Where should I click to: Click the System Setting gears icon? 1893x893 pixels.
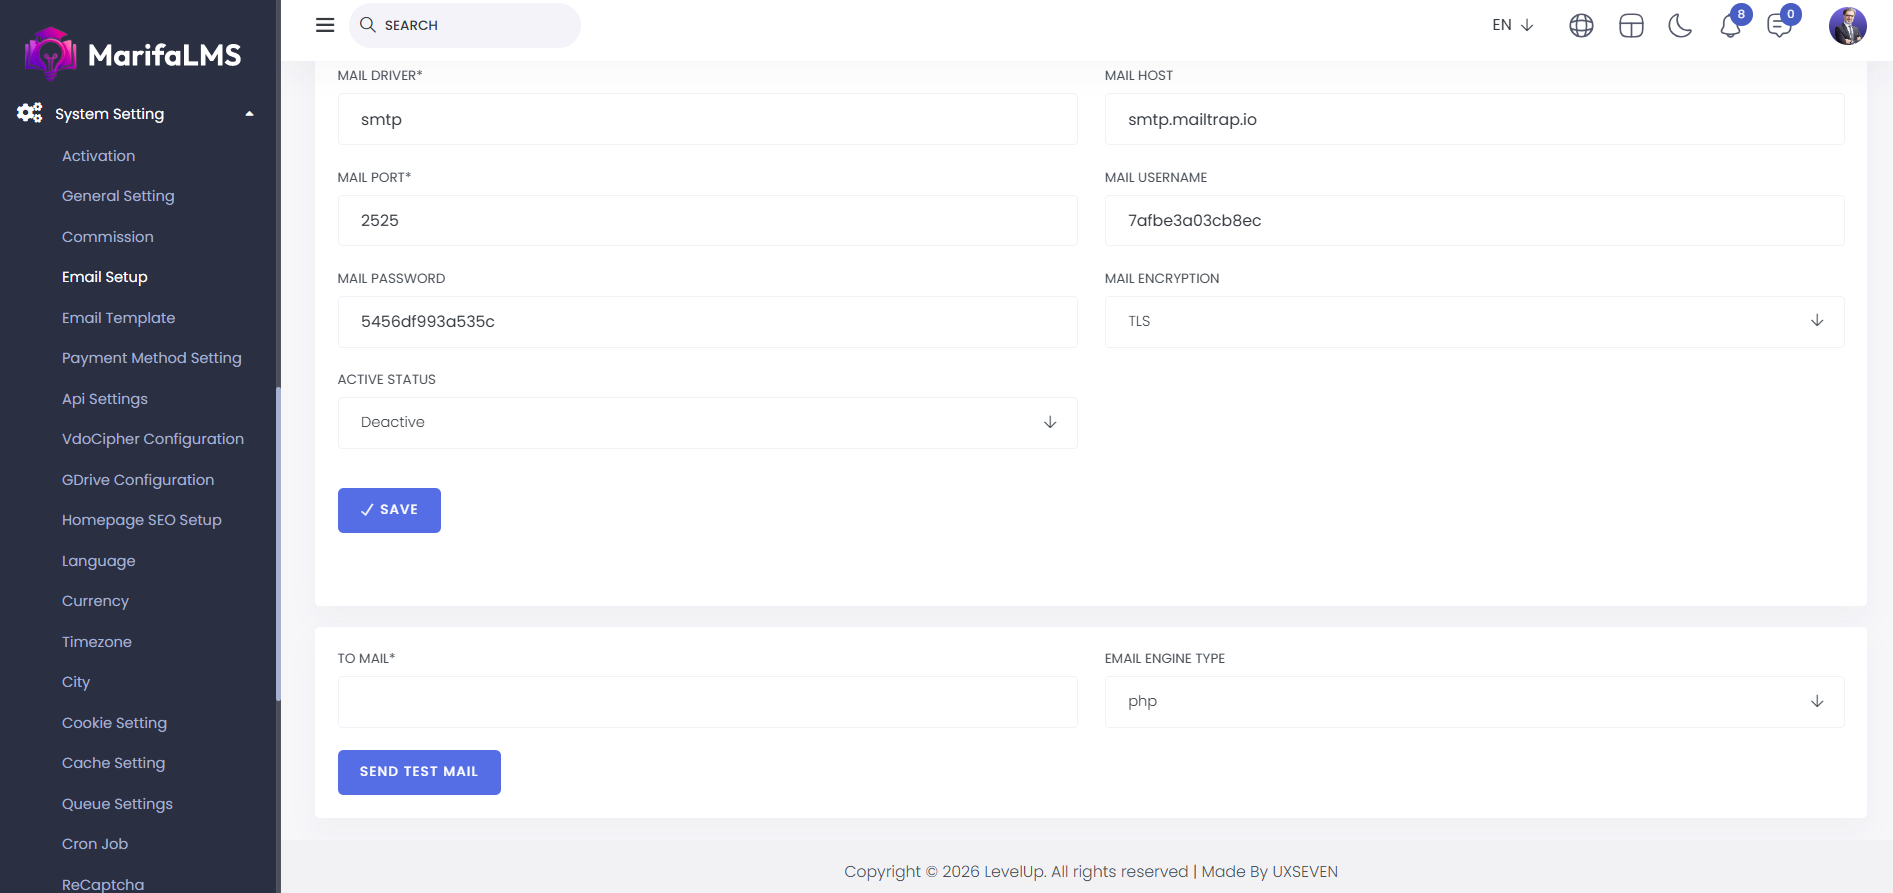click(x=30, y=113)
